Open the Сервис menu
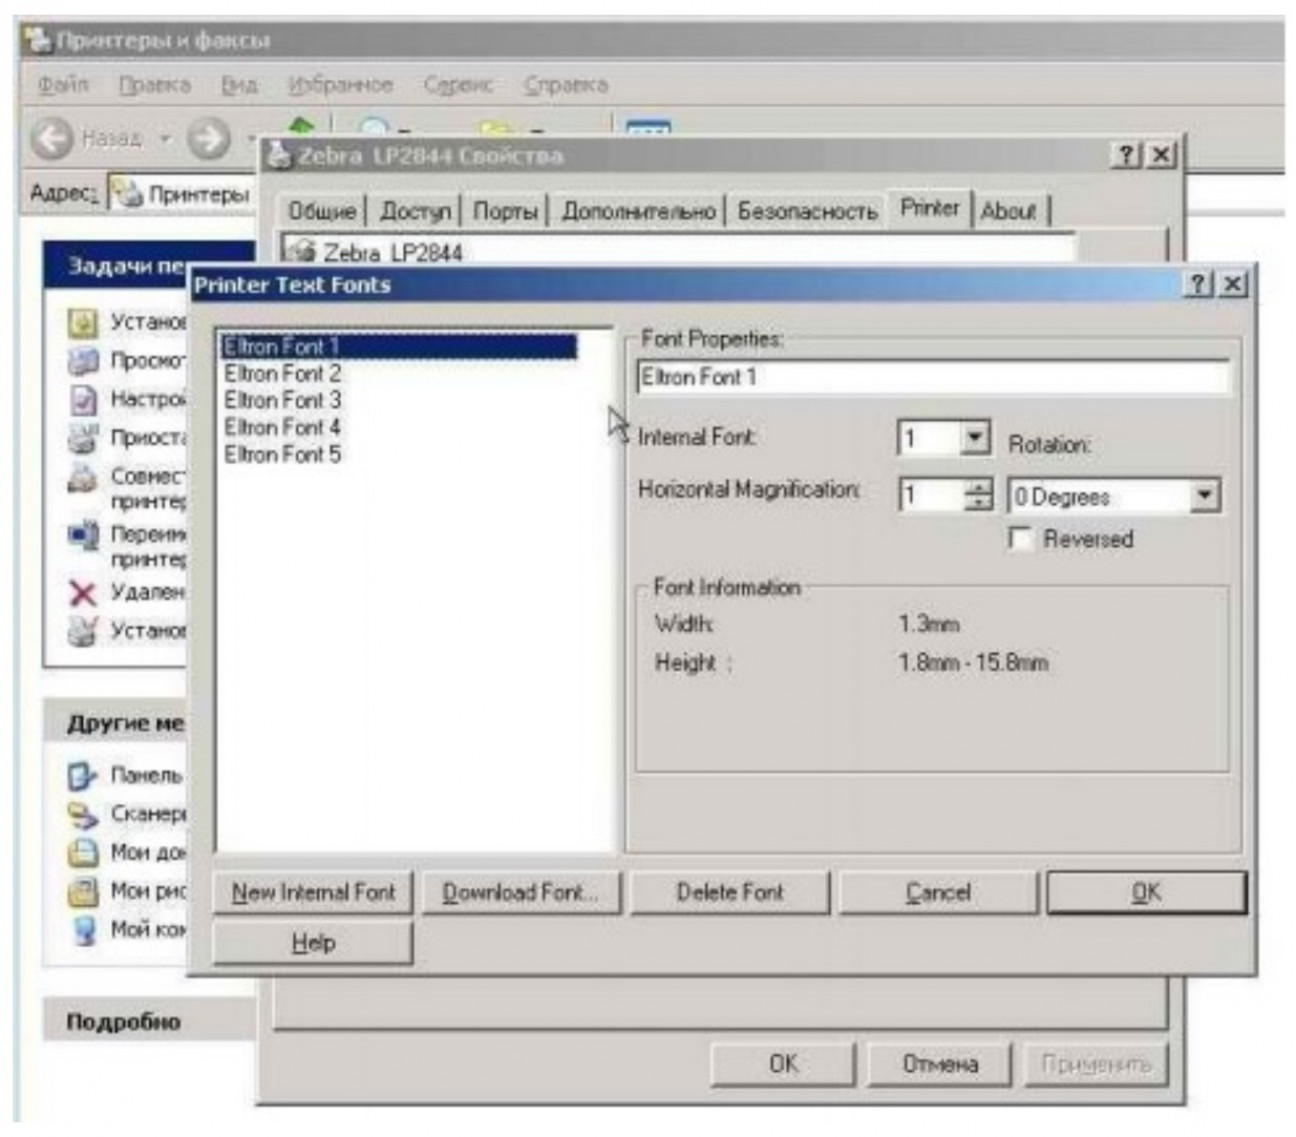This screenshot has width=1296, height=1137. 458,85
